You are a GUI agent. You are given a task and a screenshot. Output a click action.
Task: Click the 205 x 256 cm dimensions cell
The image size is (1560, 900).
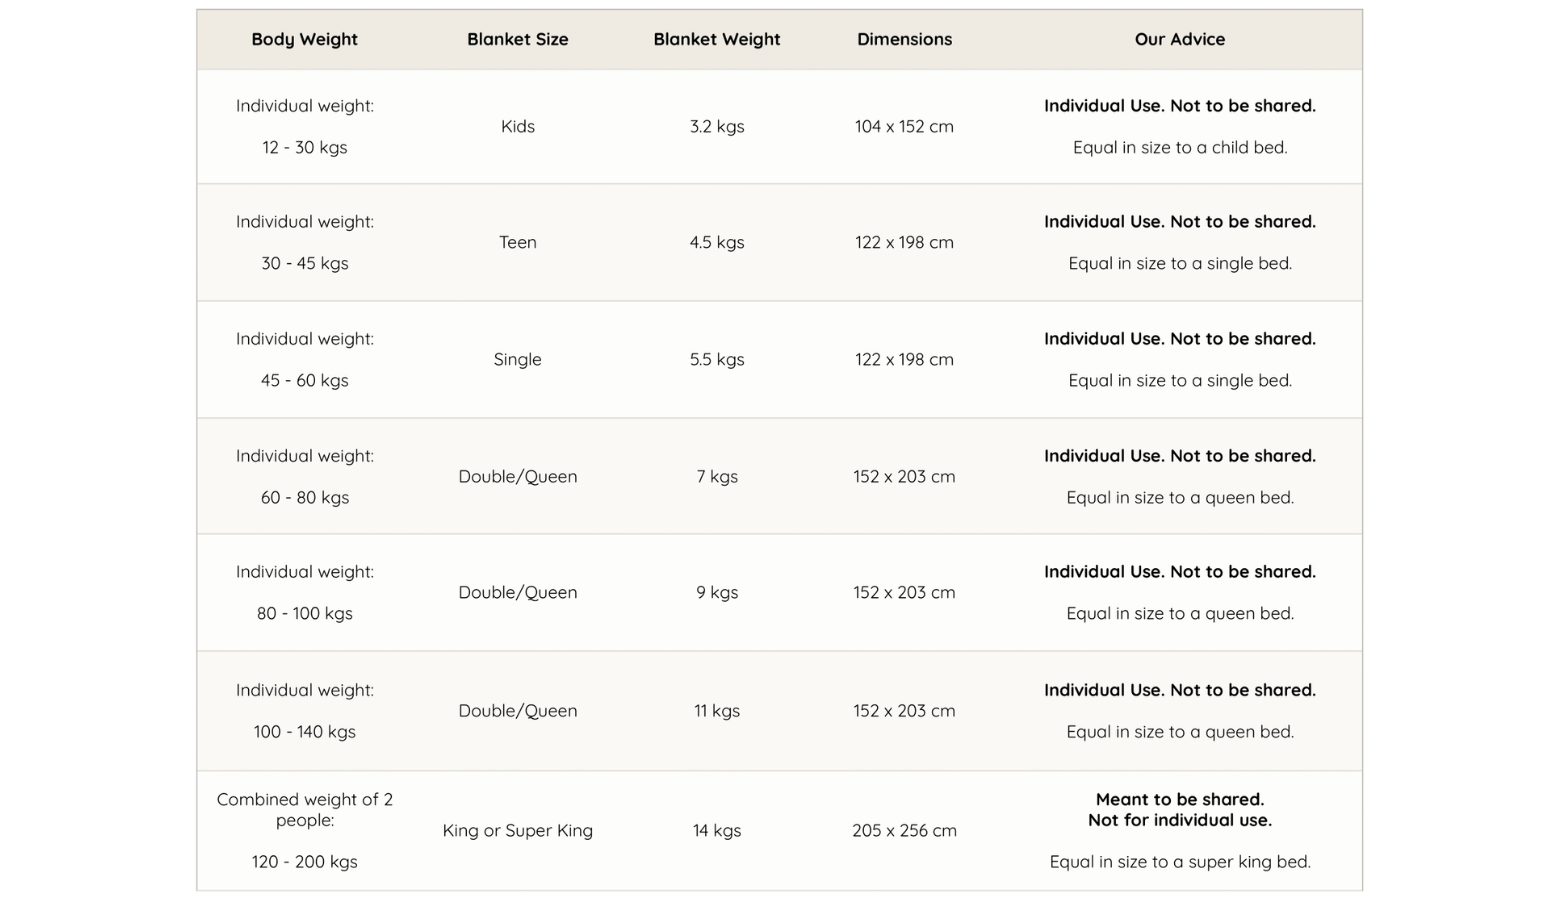click(x=904, y=830)
